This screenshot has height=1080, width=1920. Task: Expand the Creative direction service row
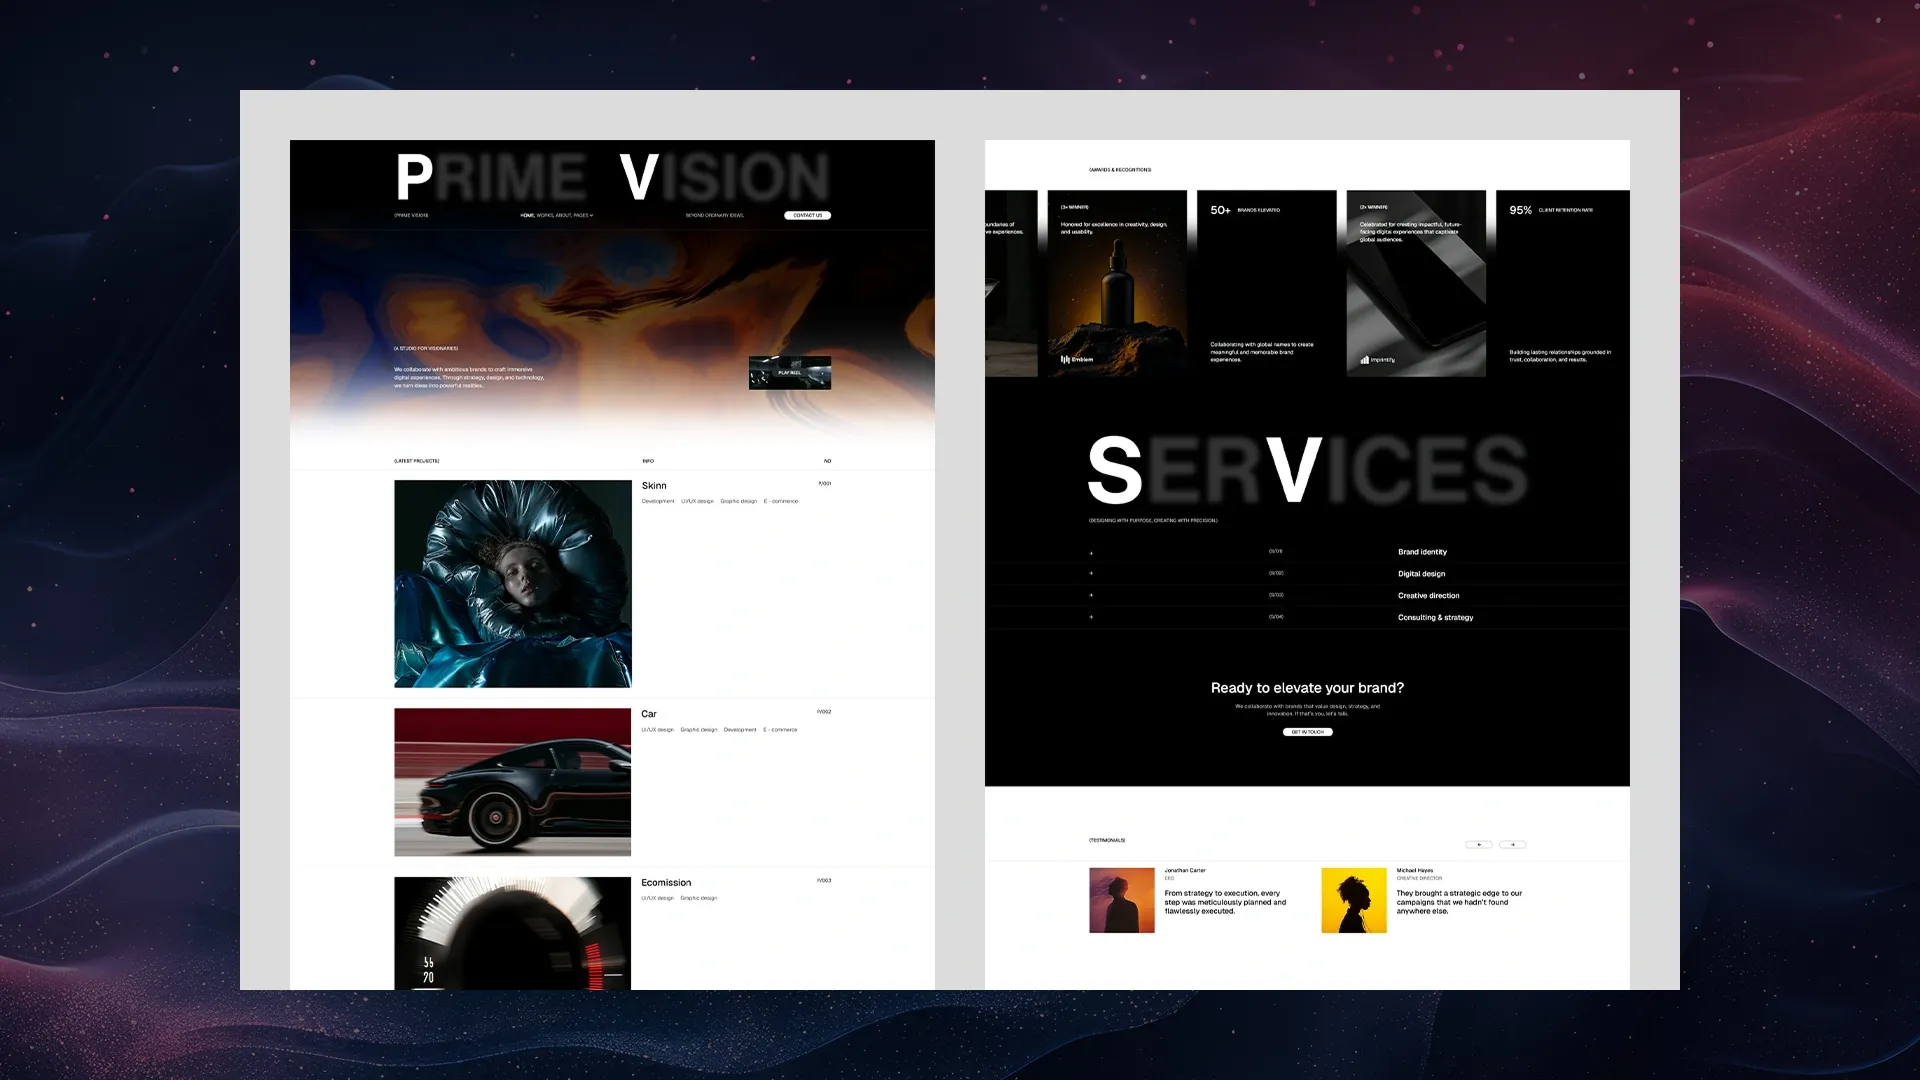pos(1091,596)
